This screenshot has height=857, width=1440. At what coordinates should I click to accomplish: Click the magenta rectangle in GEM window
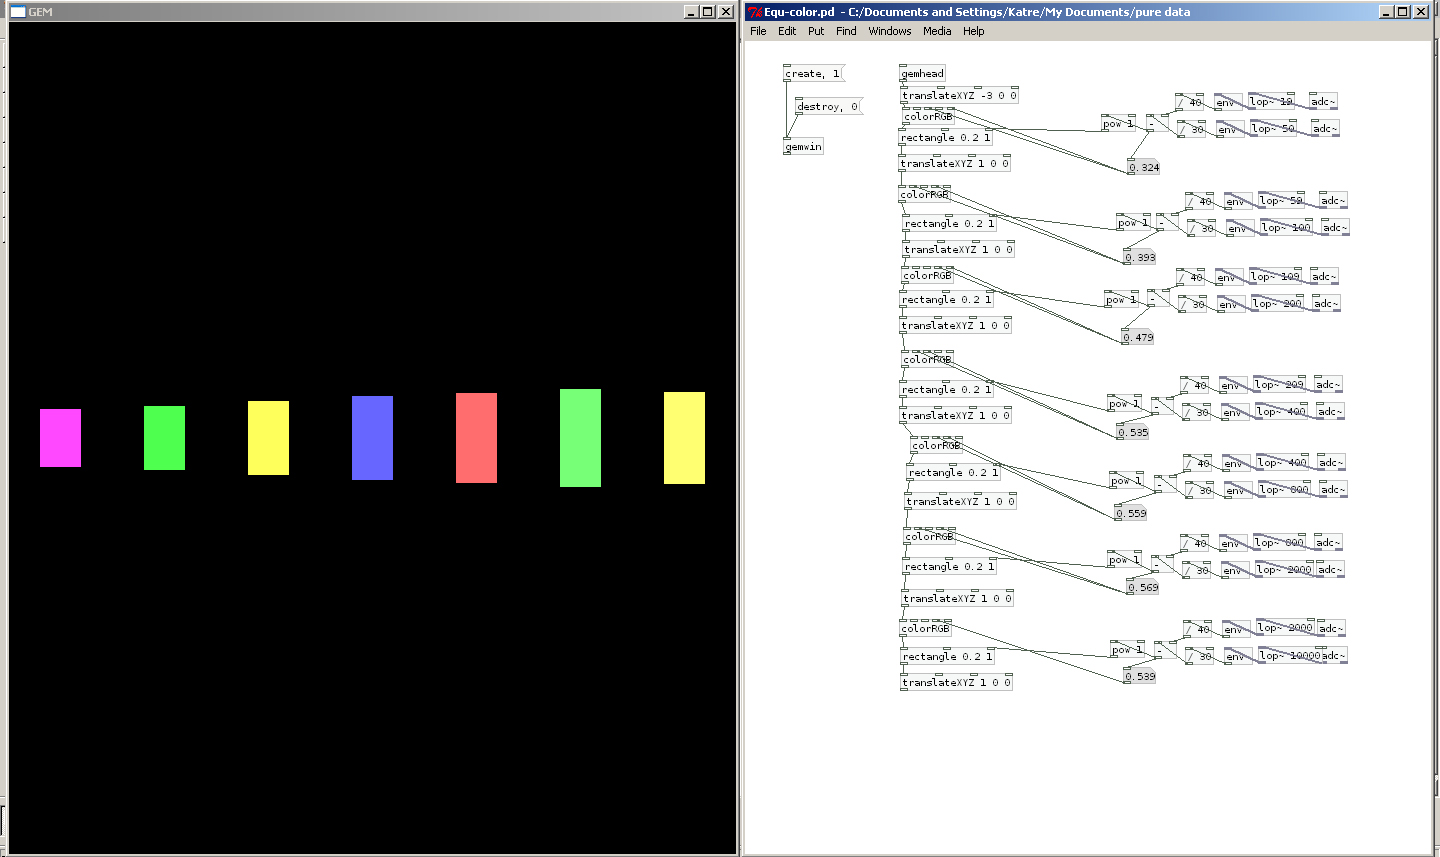pos(60,438)
